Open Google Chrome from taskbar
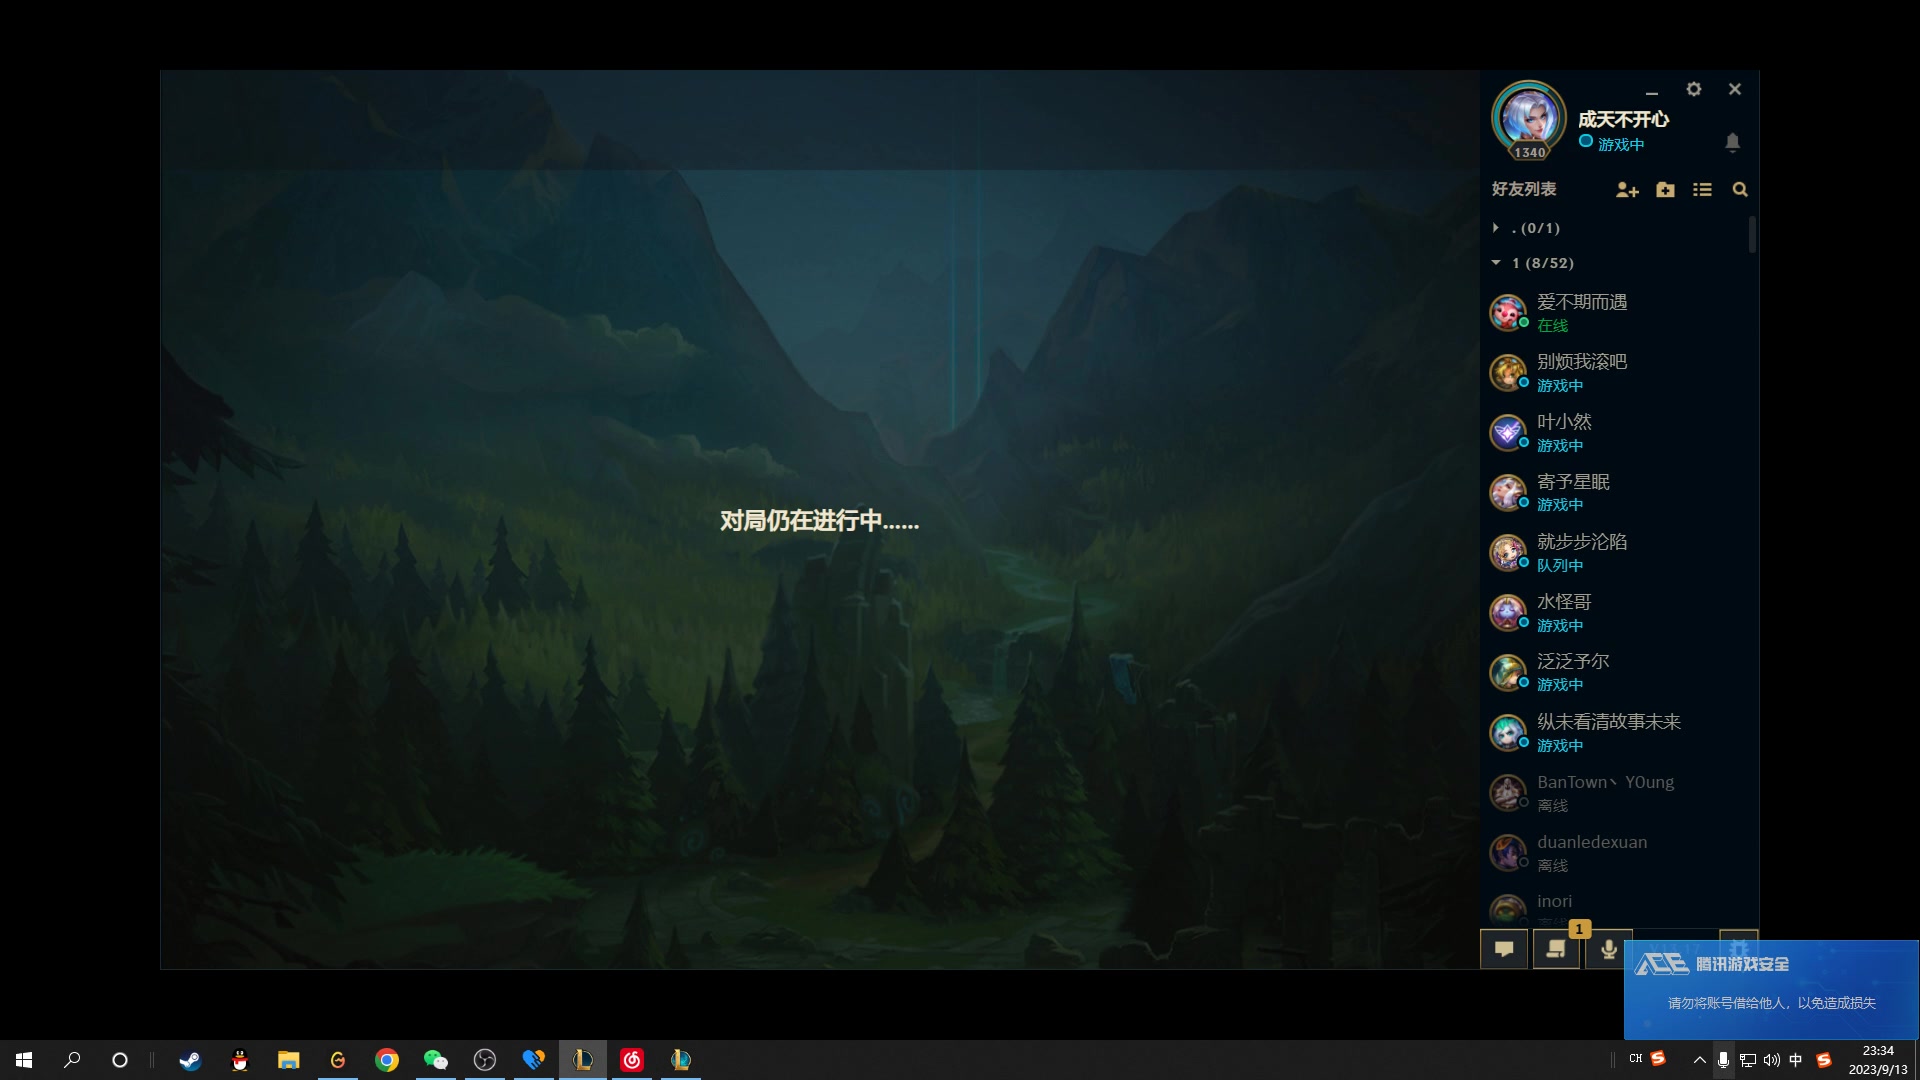The height and width of the screenshot is (1080, 1920). (387, 1060)
